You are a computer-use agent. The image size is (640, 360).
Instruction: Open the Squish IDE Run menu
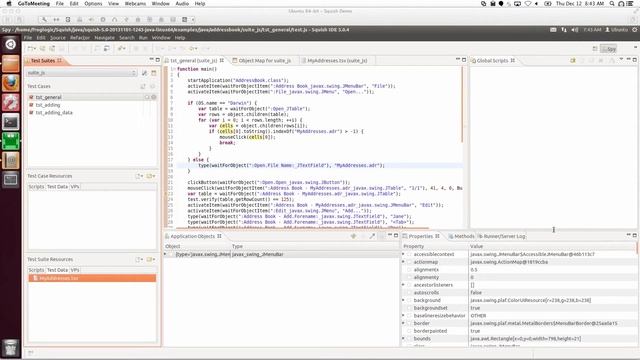click(x=143, y=38)
